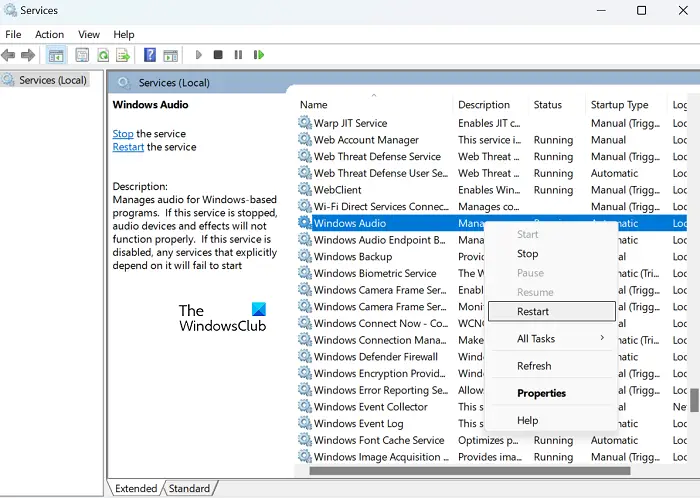Click the Stop the service link
700x498 pixels.
click(x=123, y=134)
